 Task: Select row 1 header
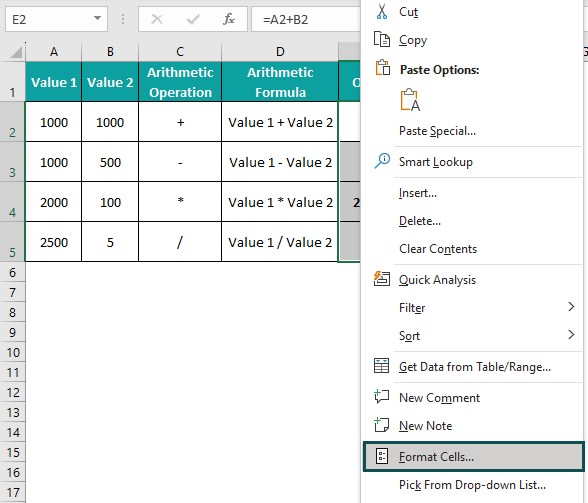[12, 82]
